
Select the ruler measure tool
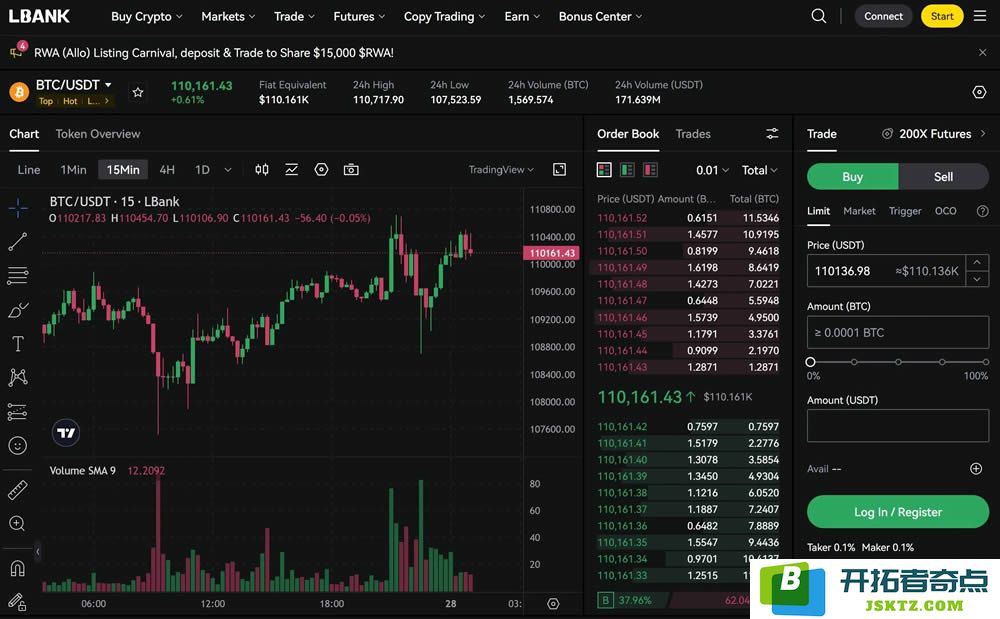(x=18, y=490)
